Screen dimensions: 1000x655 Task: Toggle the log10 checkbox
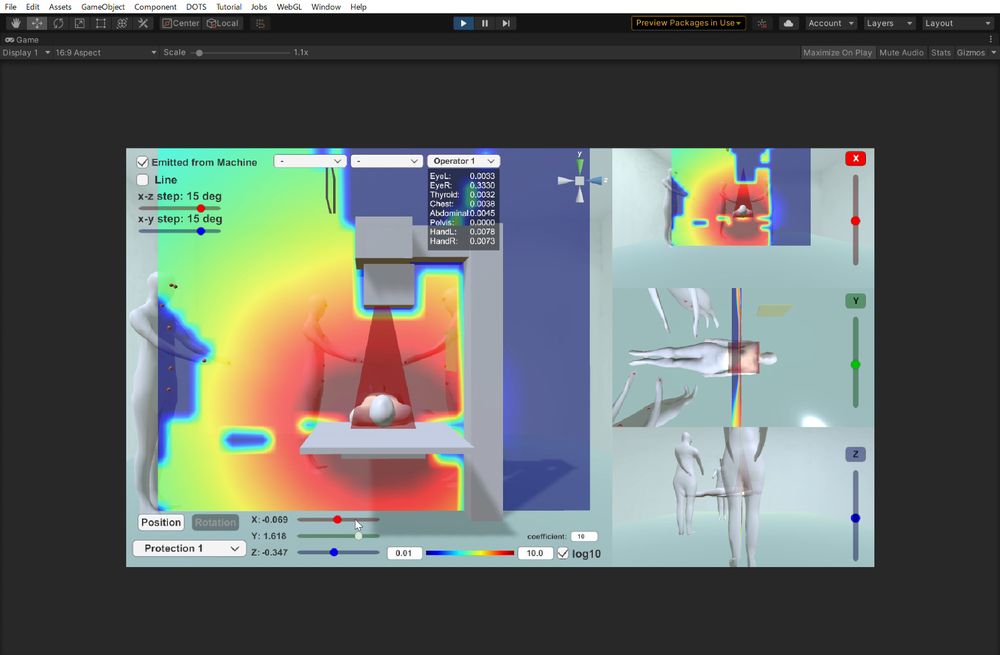[x=562, y=553]
